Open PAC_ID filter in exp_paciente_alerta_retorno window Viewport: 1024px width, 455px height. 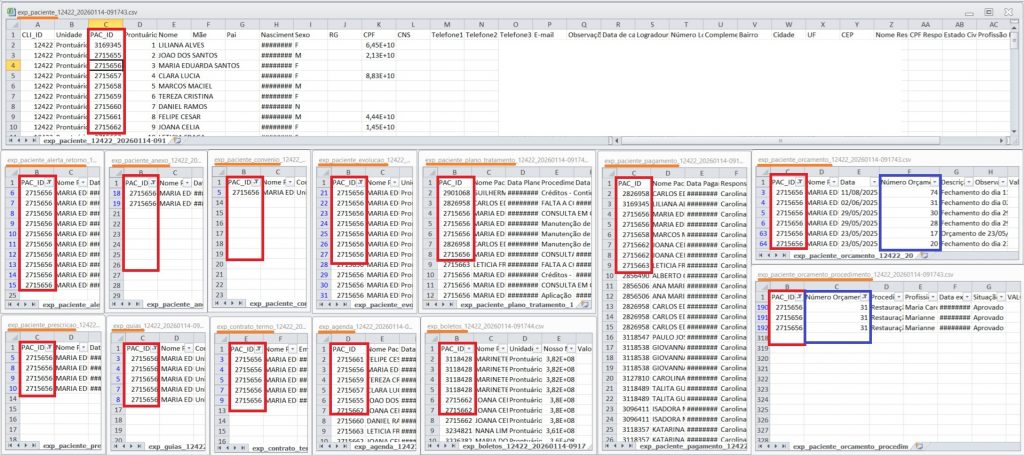click(48, 183)
